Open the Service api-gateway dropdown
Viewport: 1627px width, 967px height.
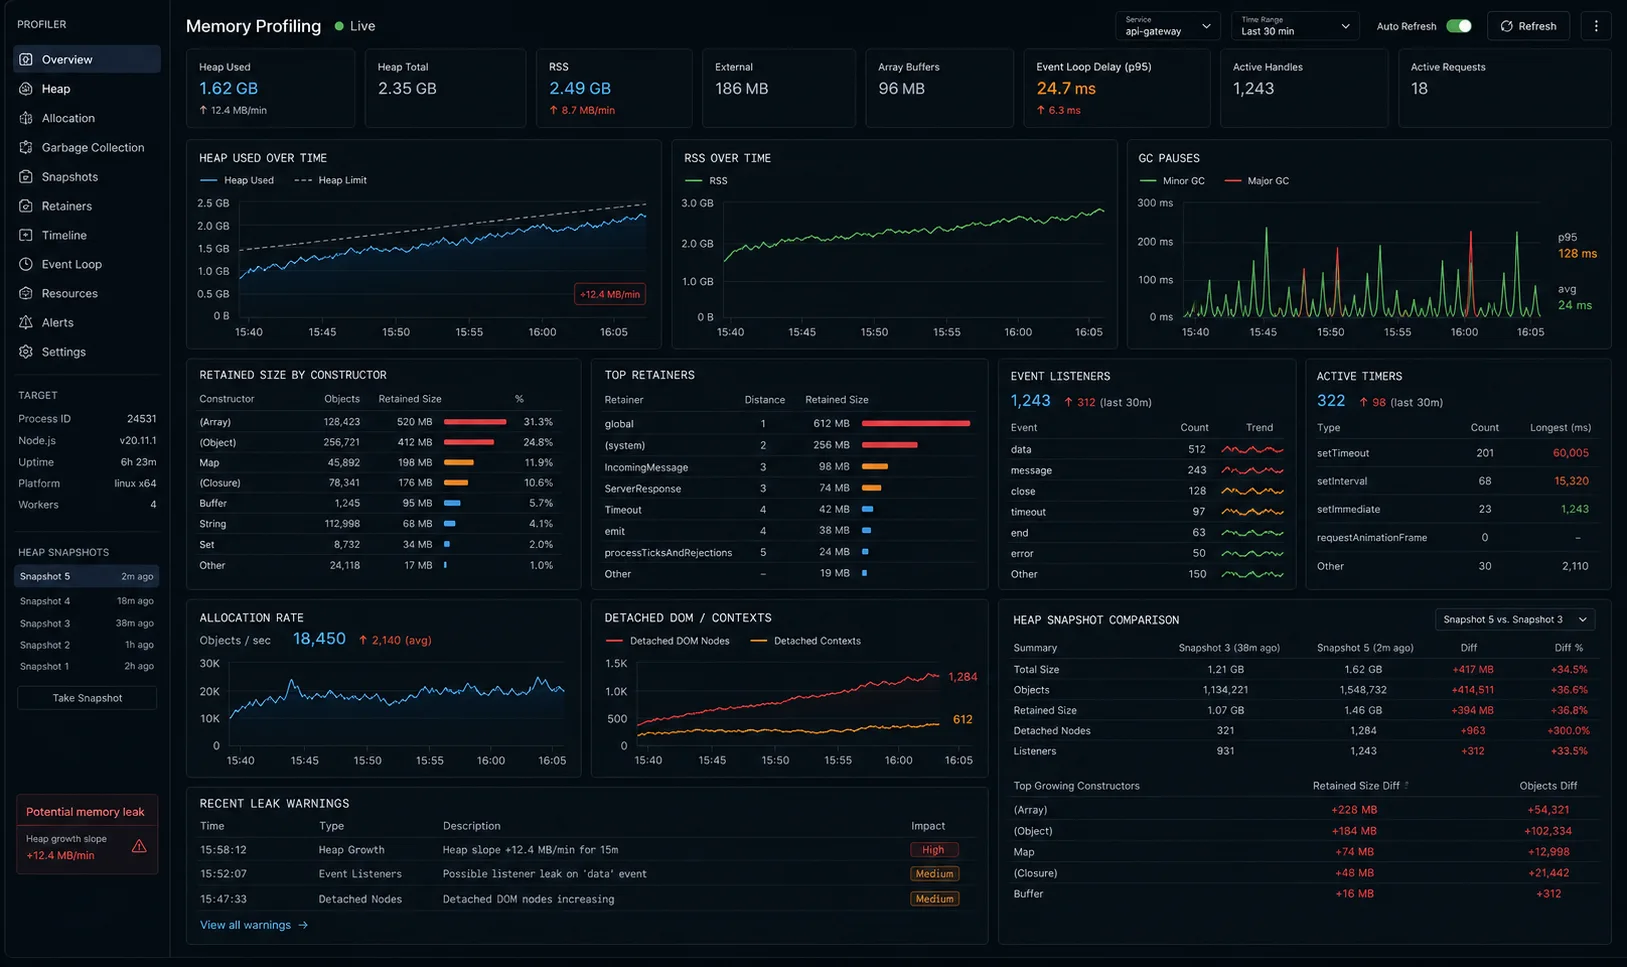(1167, 26)
